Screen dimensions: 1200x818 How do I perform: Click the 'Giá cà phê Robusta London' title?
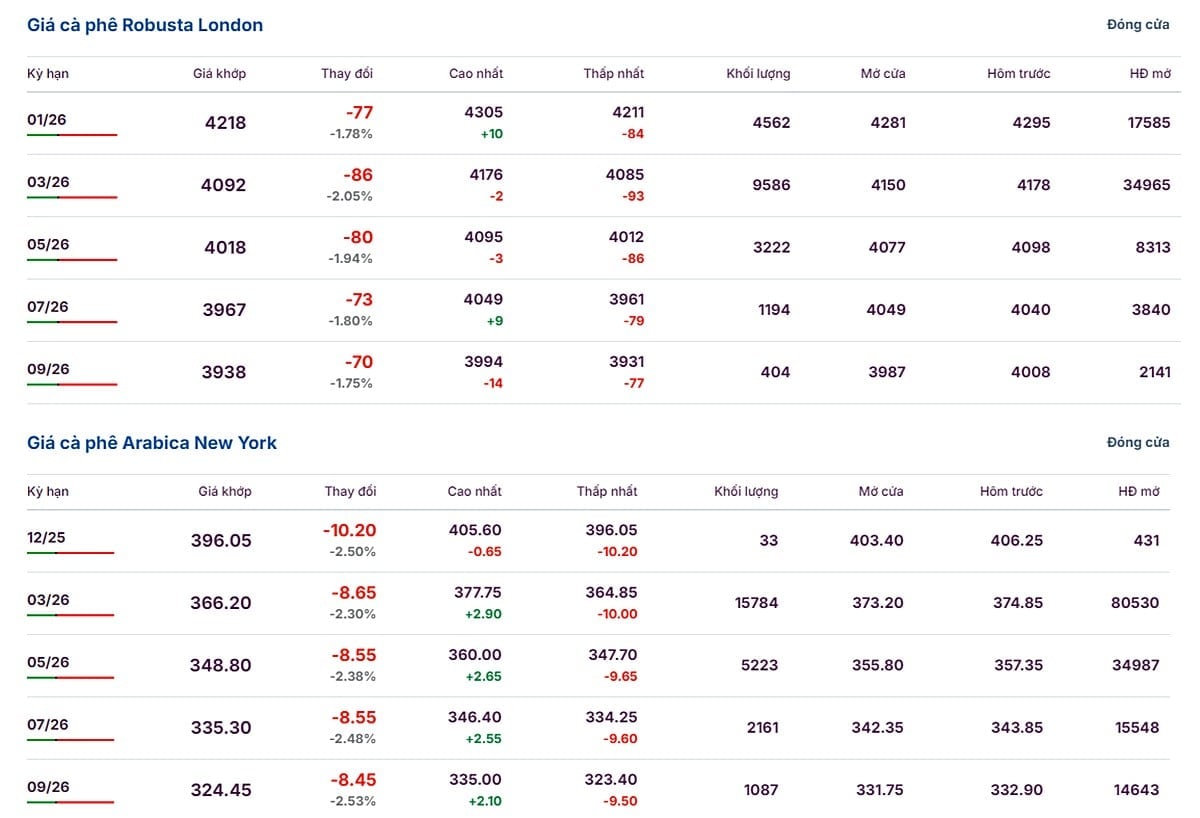145,25
